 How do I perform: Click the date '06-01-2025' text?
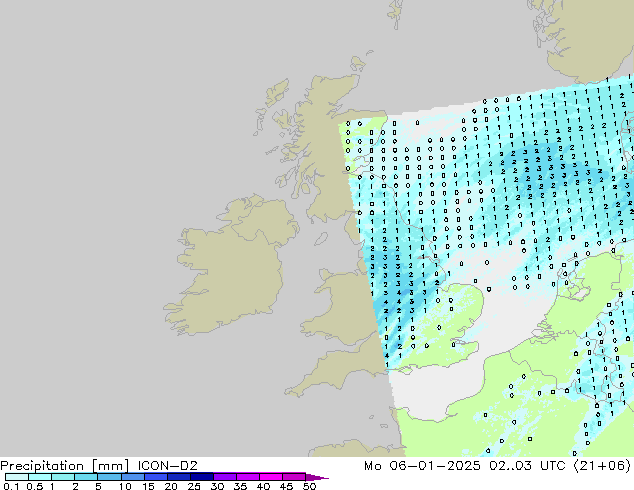435,466
